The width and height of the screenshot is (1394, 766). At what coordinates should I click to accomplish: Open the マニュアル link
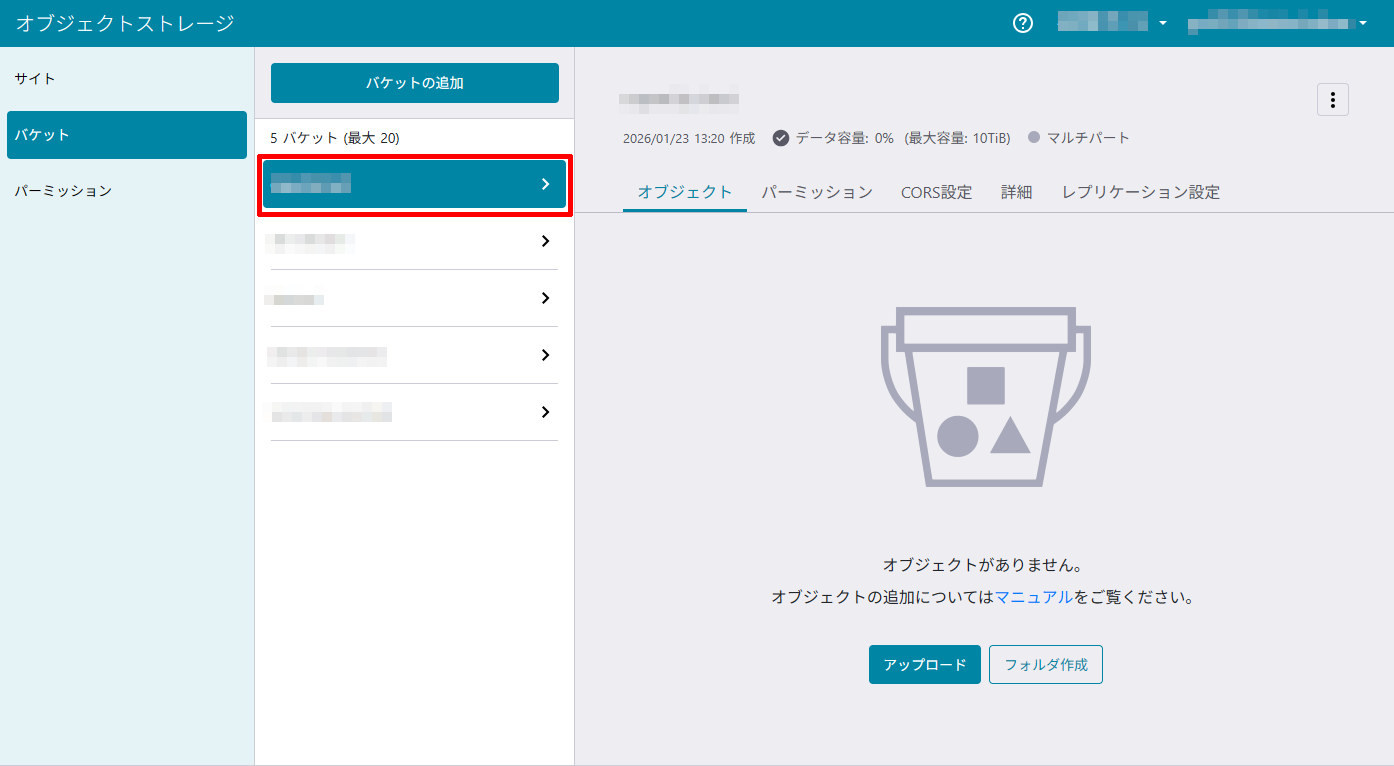click(x=1033, y=597)
